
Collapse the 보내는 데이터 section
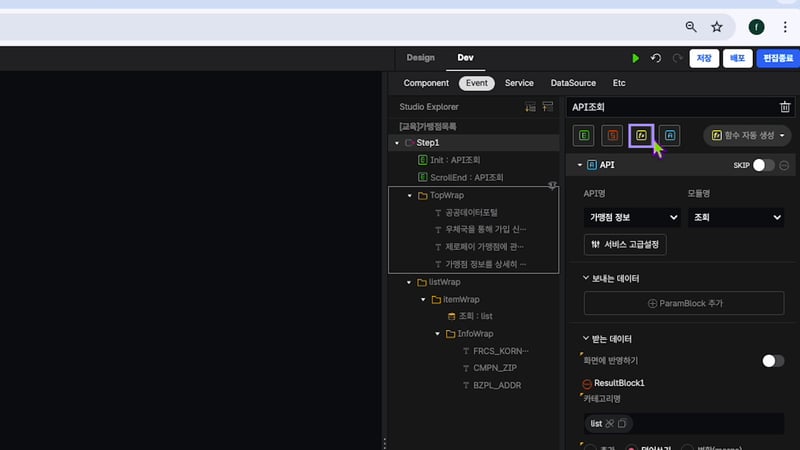tap(586, 278)
